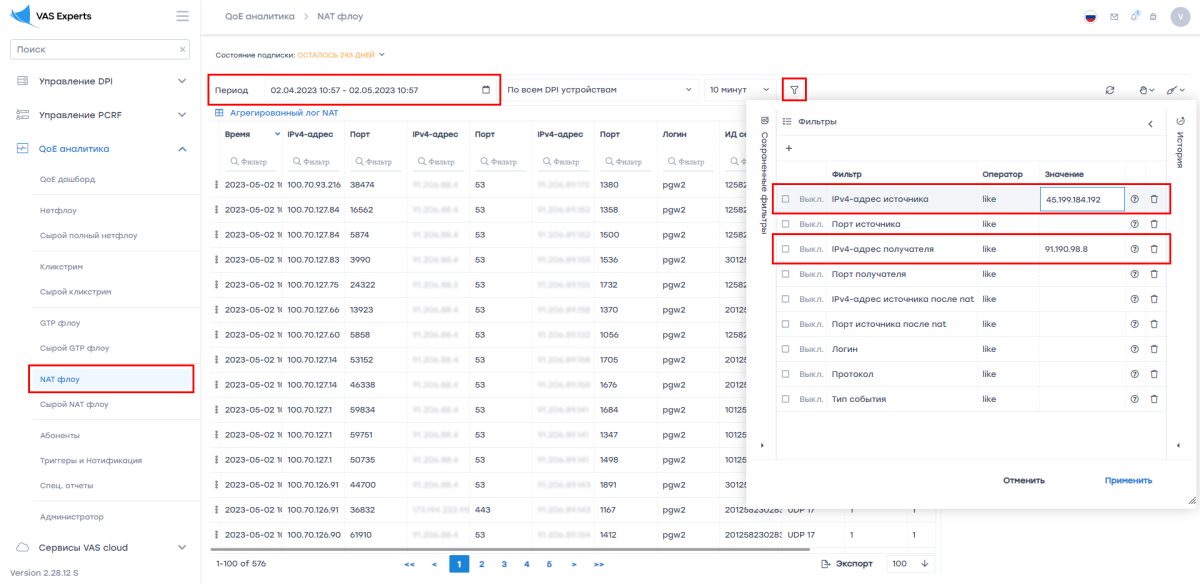
Task: Open the notifications bell icon
Action: (x=1135, y=17)
